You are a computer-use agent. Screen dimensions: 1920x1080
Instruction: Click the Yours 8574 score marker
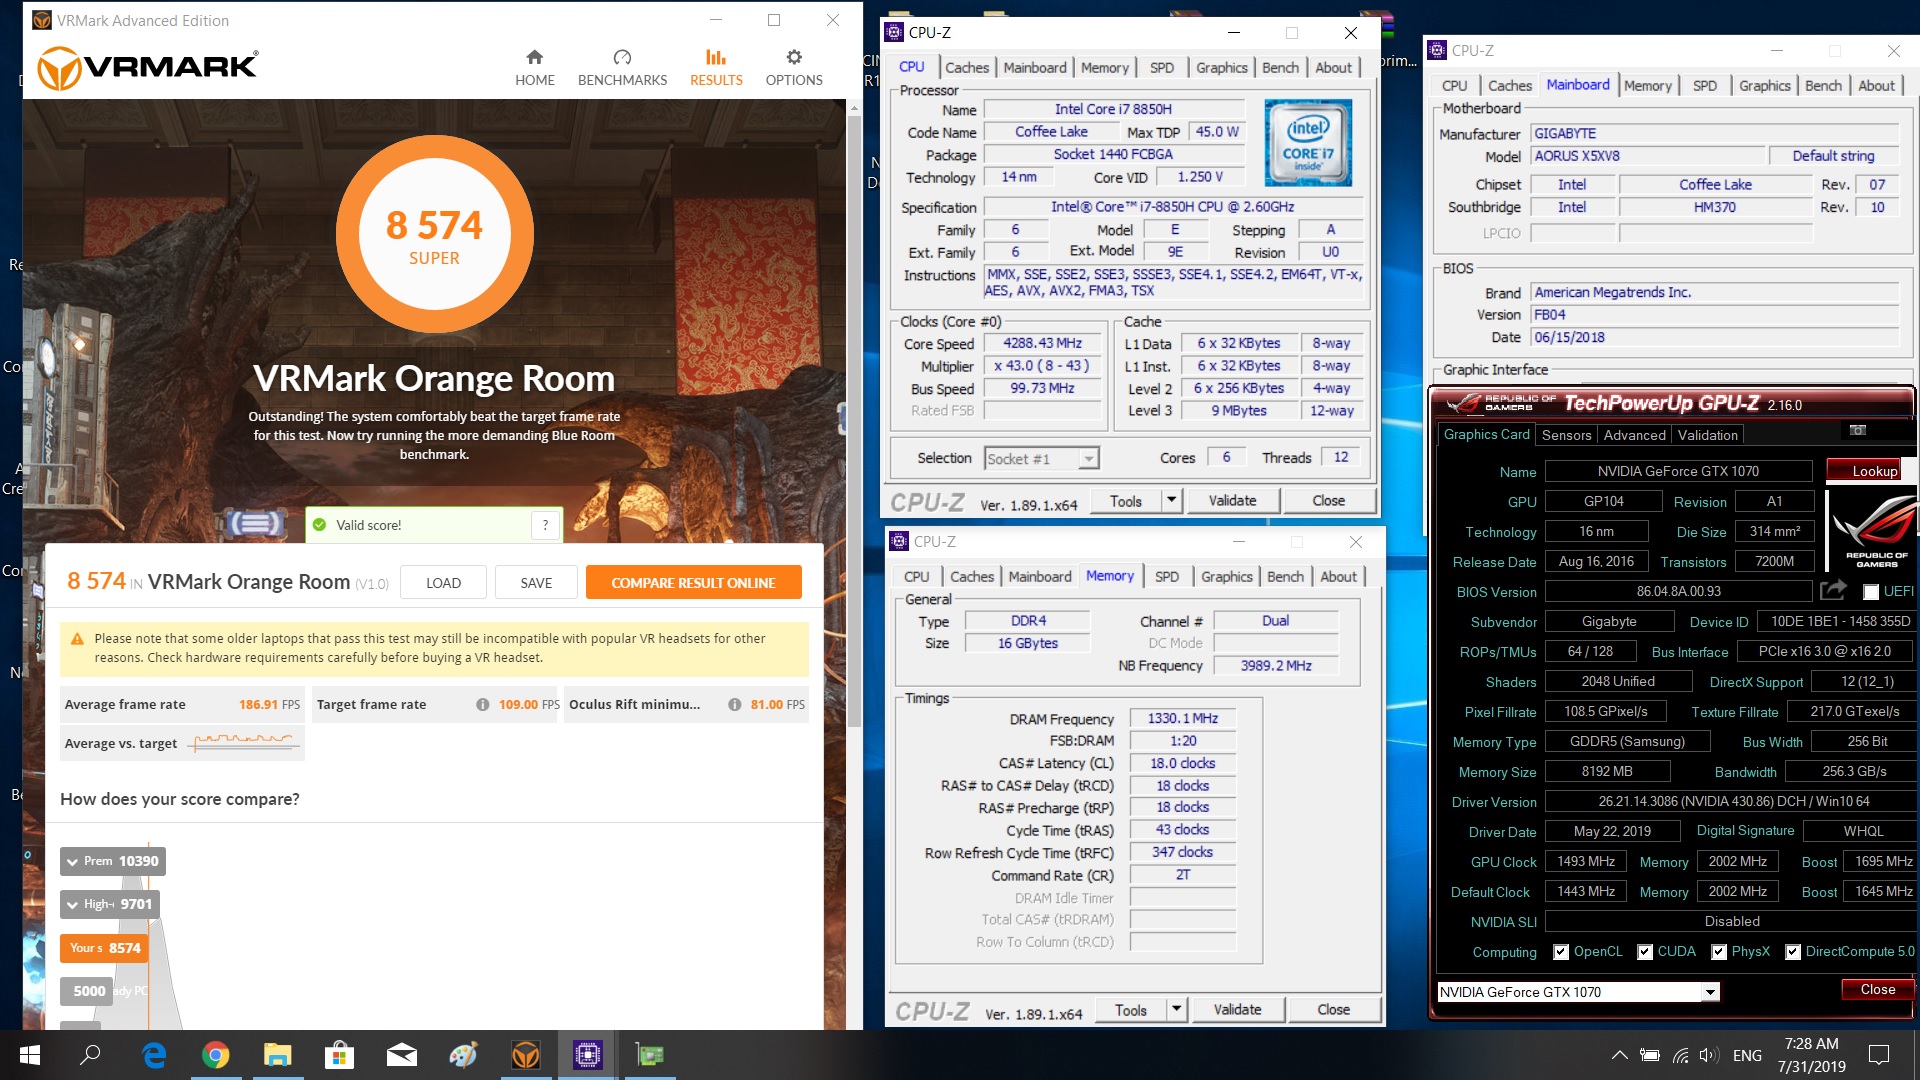tap(104, 948)
